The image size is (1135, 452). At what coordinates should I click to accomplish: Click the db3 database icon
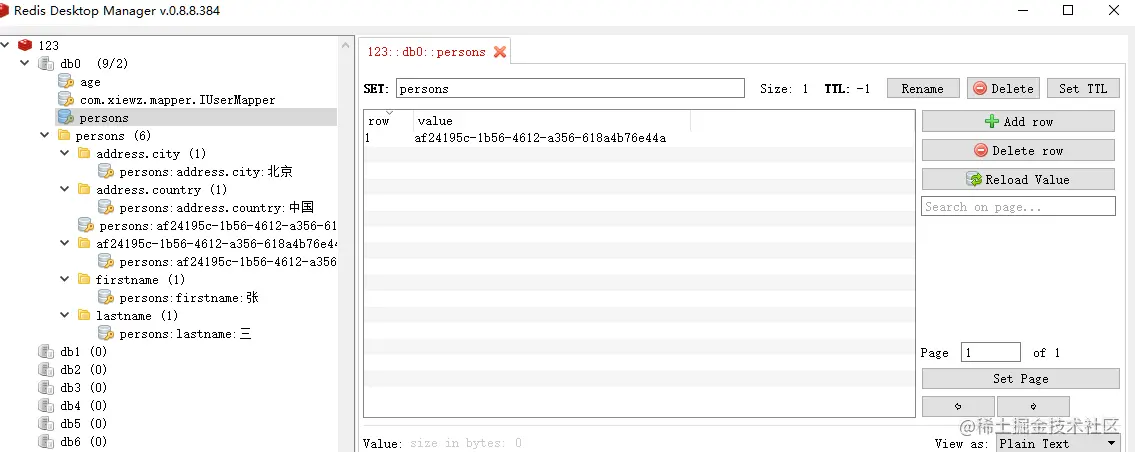click(46, 388)
